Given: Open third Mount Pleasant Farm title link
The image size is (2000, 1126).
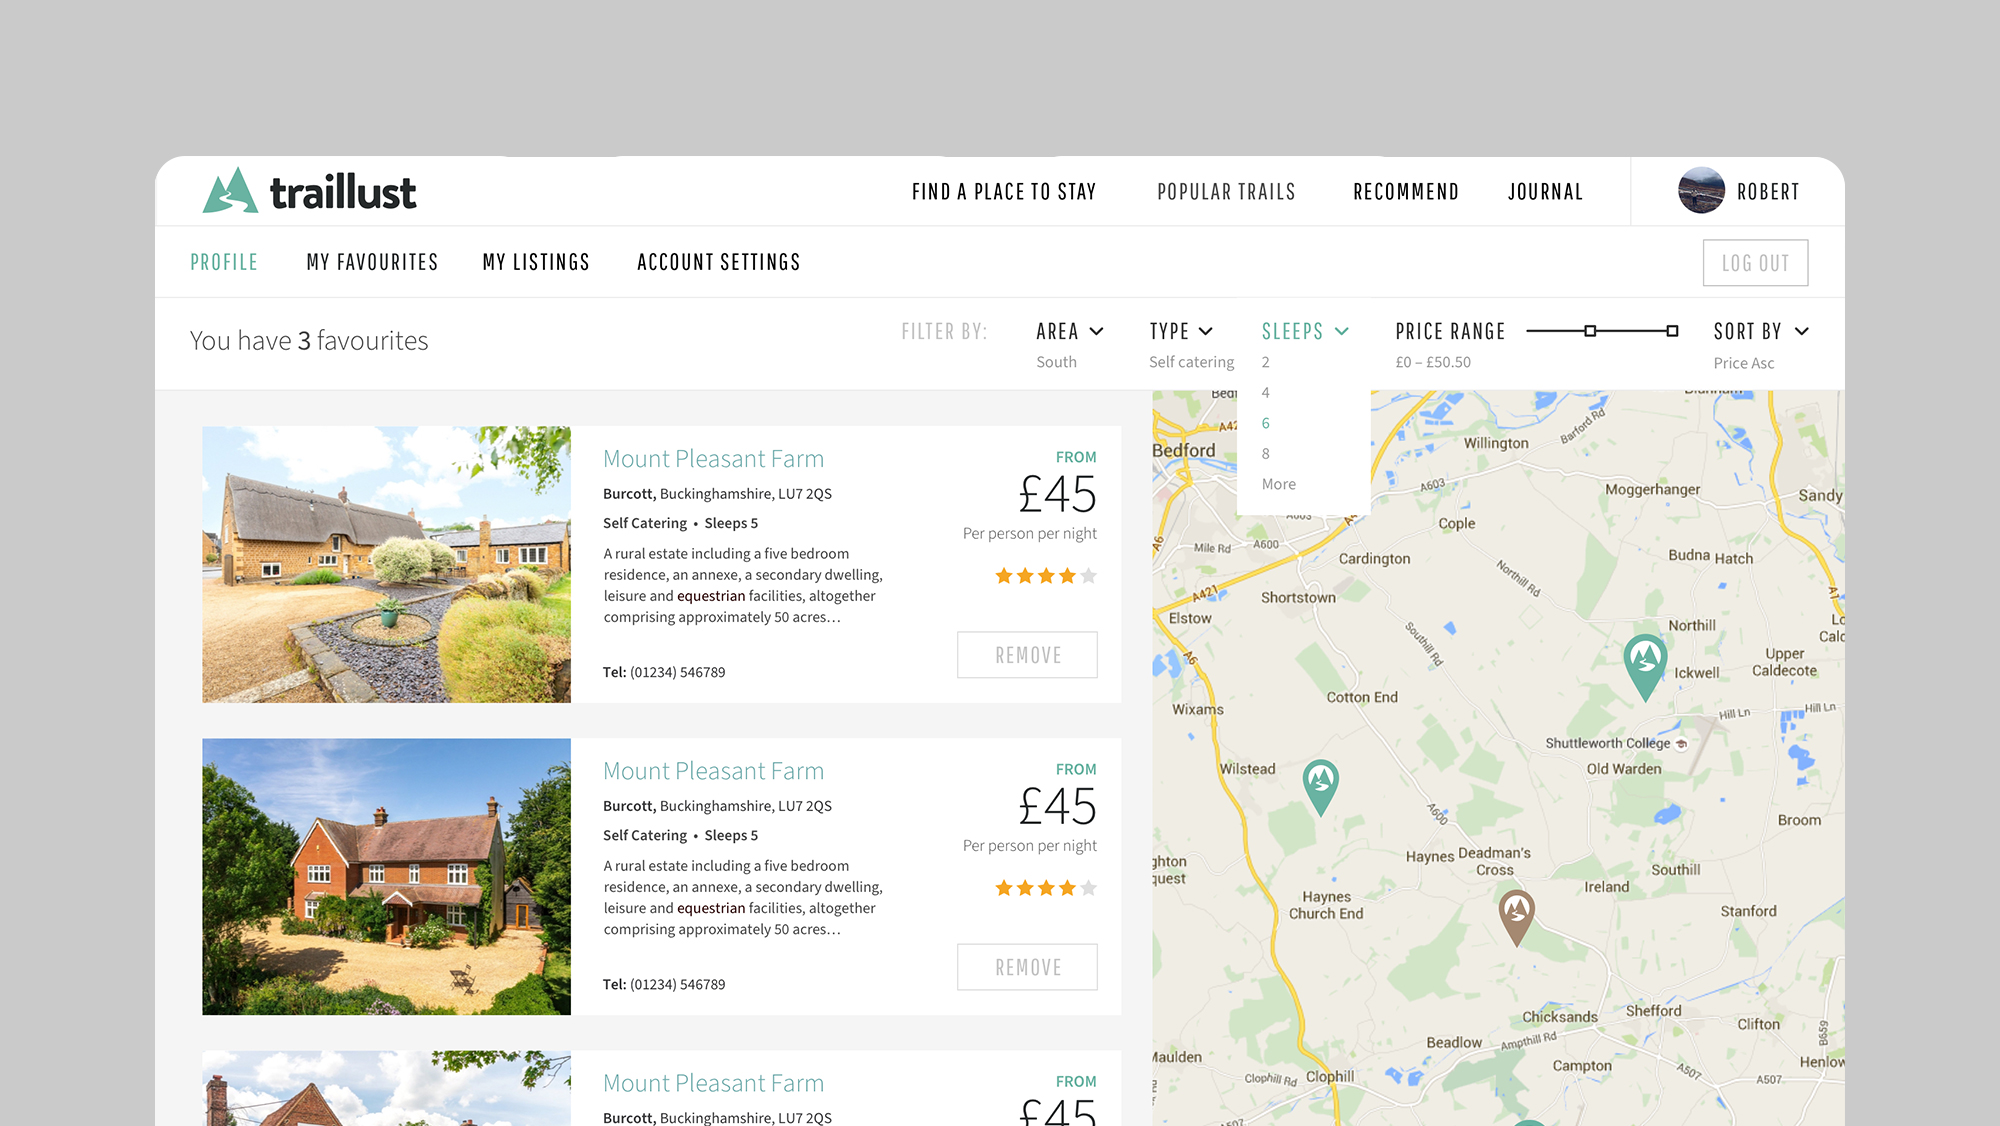Looking at the screenshot, I should (x=713, y=1083).
